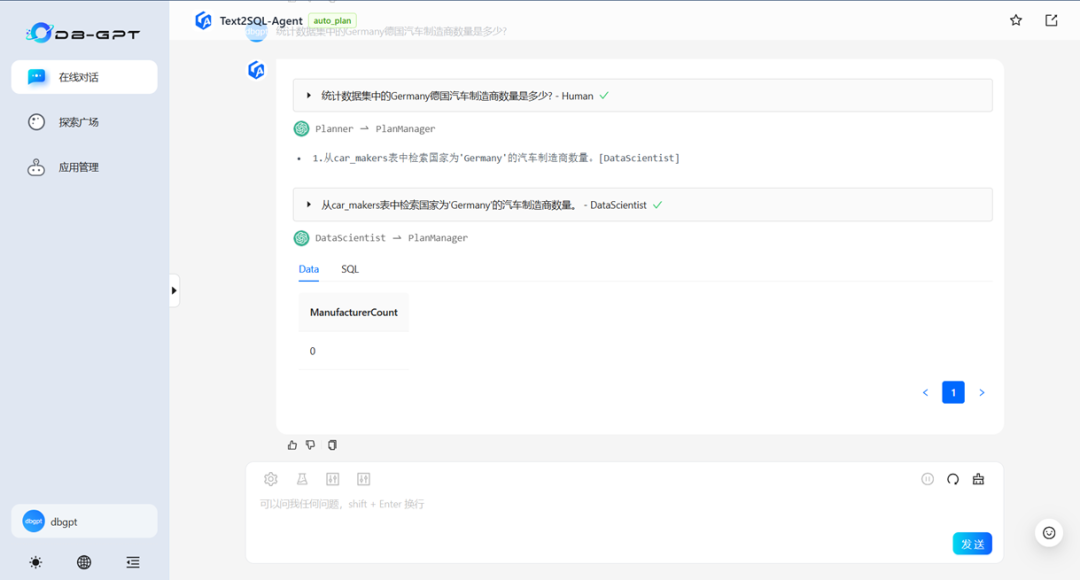Click the plan step text mentioning car_makers
The height and width of the screenshot is (580, 1080).
496,158
